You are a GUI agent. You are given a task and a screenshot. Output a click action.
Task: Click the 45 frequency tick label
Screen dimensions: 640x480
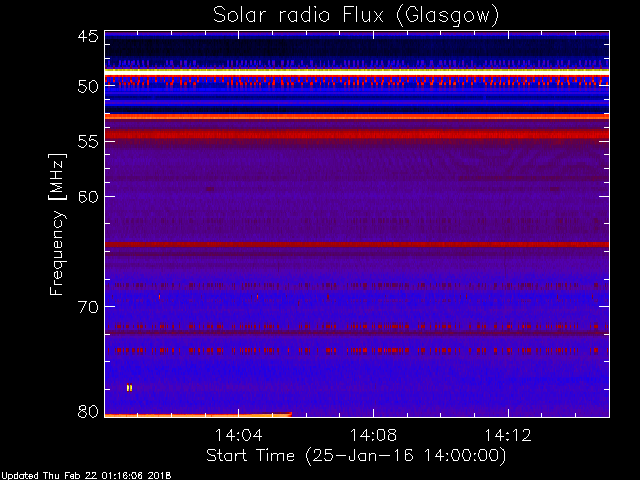[x=88, y=36]
